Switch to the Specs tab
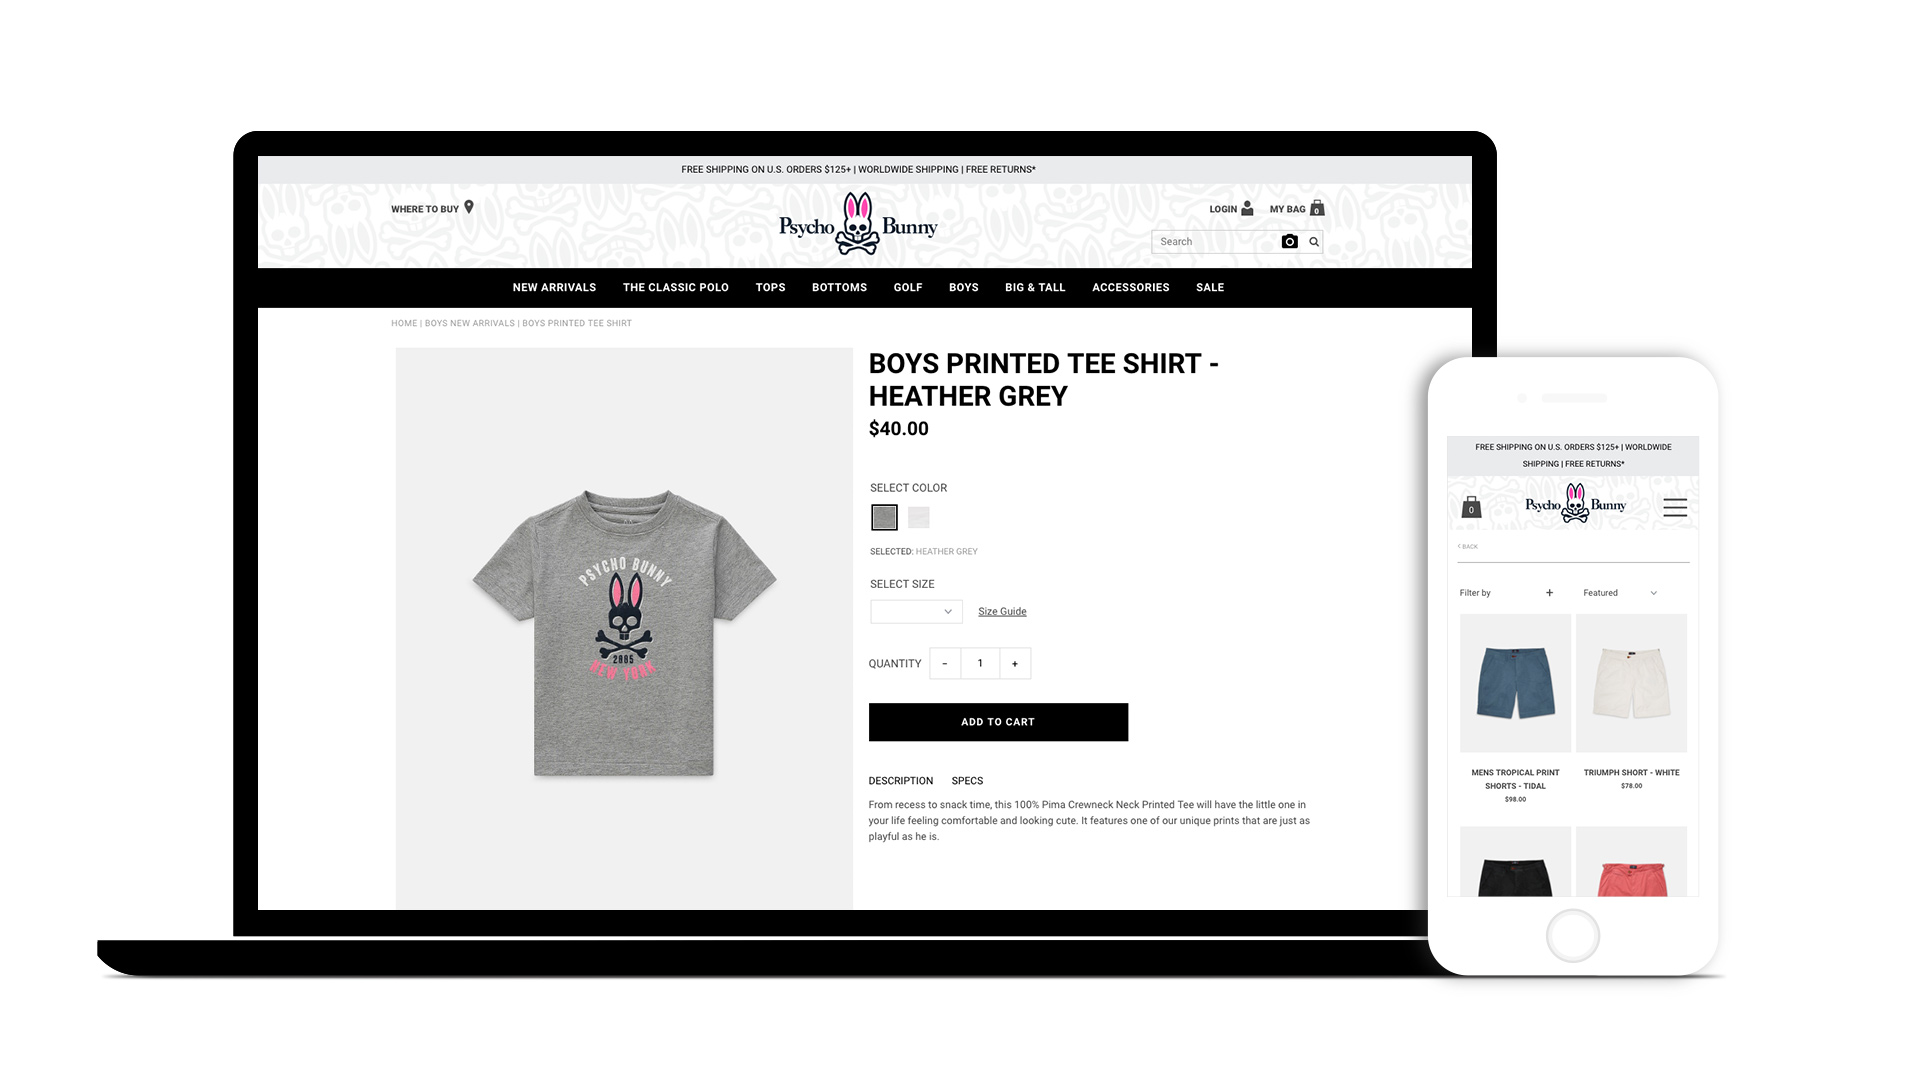 [967, 781]
